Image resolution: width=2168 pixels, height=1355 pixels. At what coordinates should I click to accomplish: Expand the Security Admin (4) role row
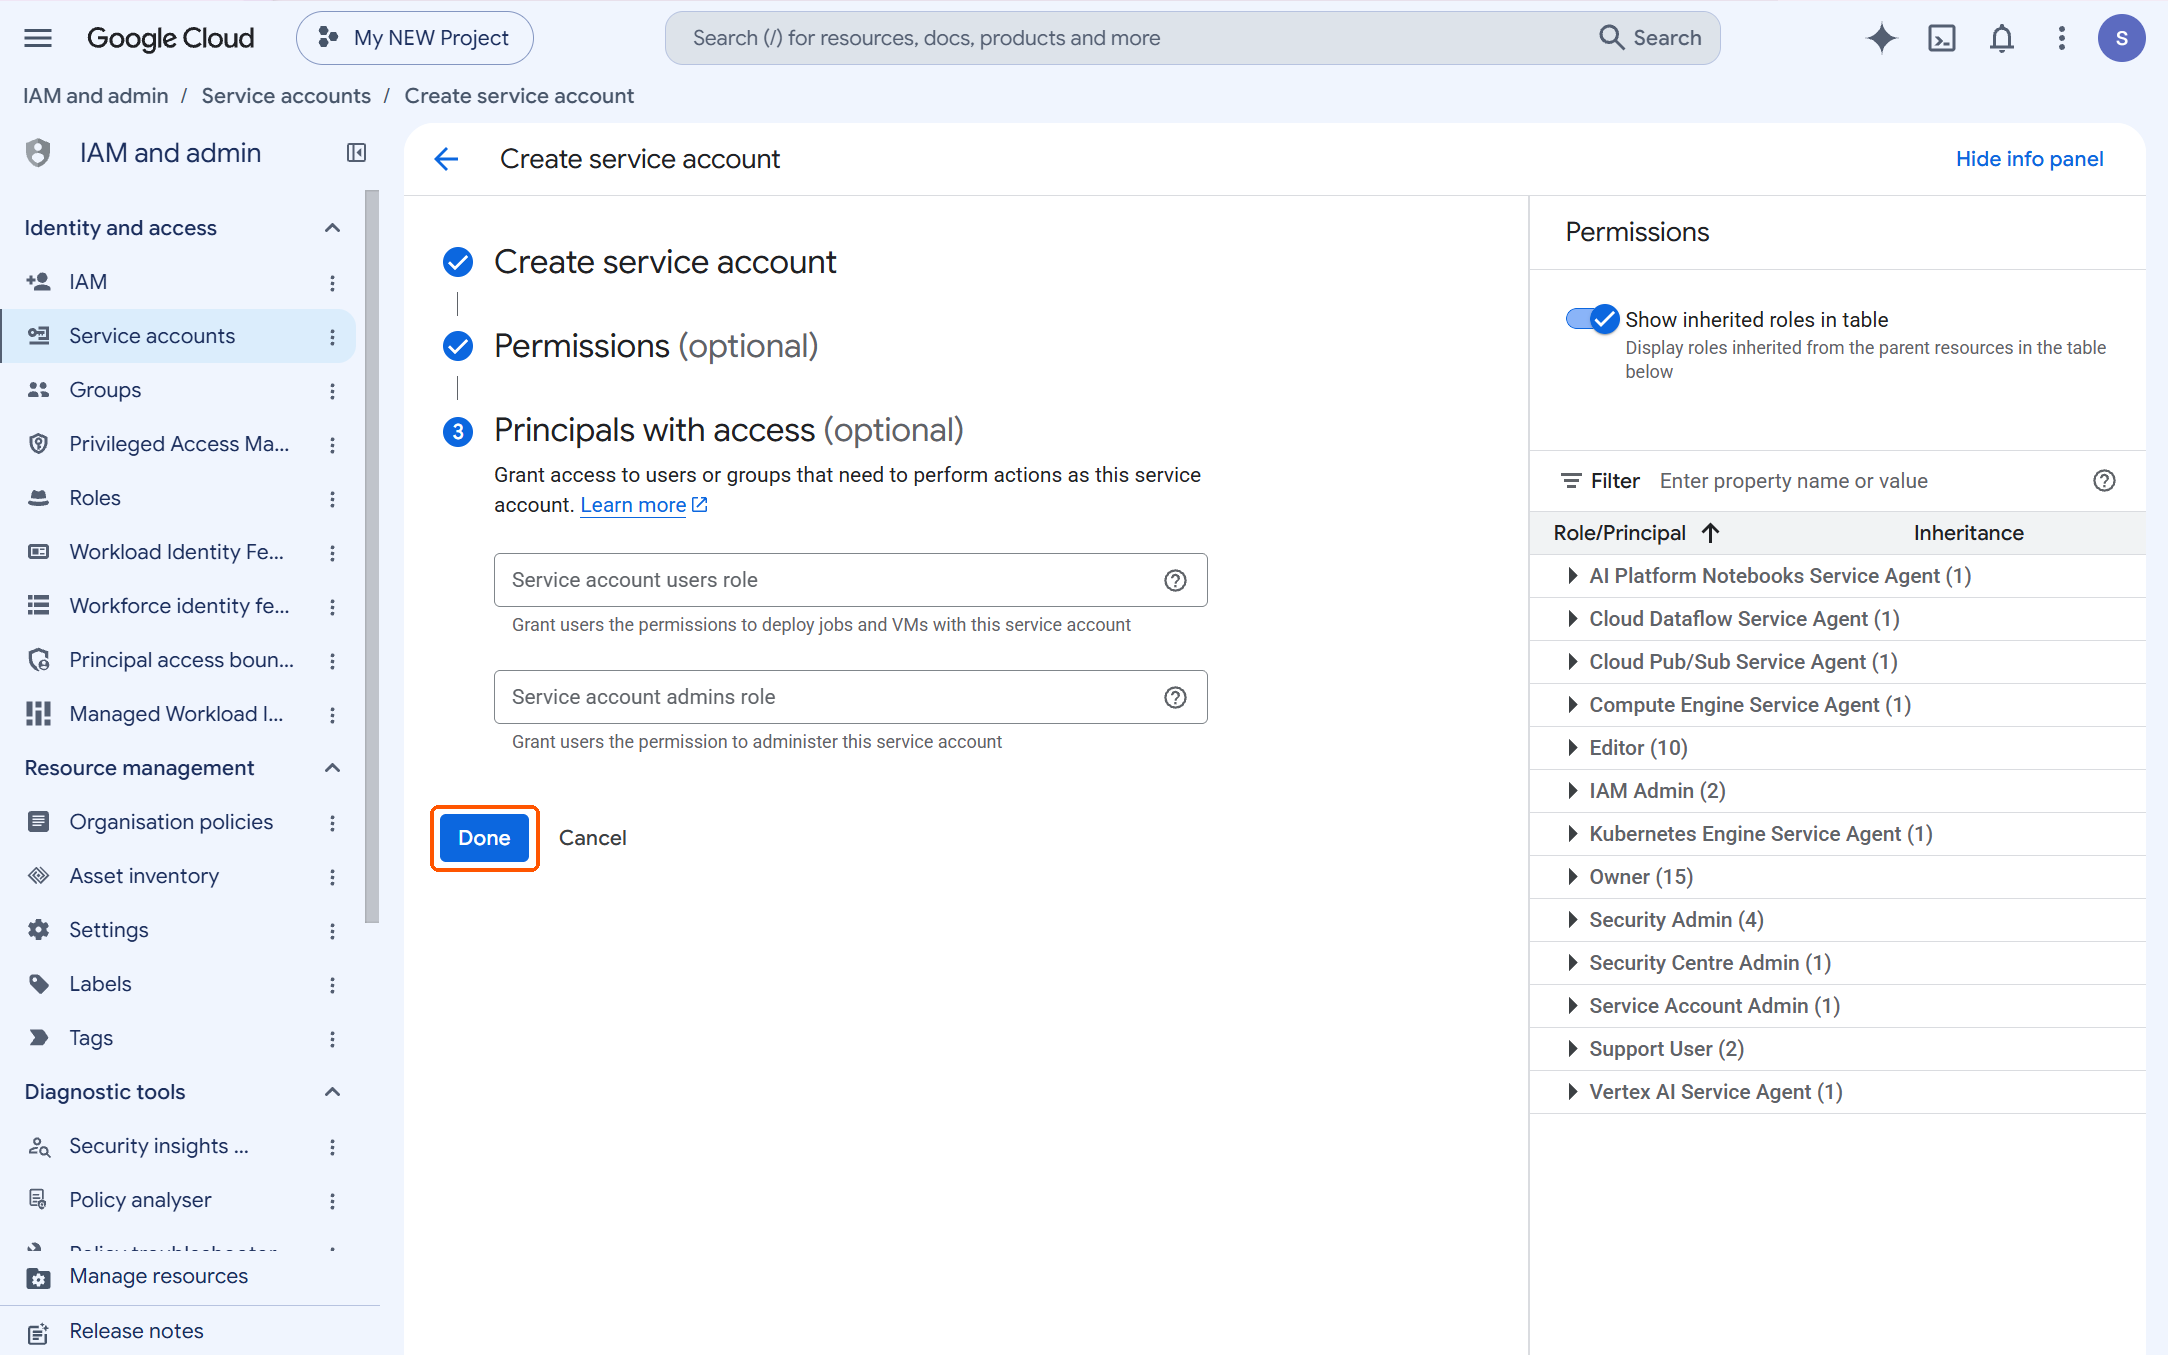1573,920
